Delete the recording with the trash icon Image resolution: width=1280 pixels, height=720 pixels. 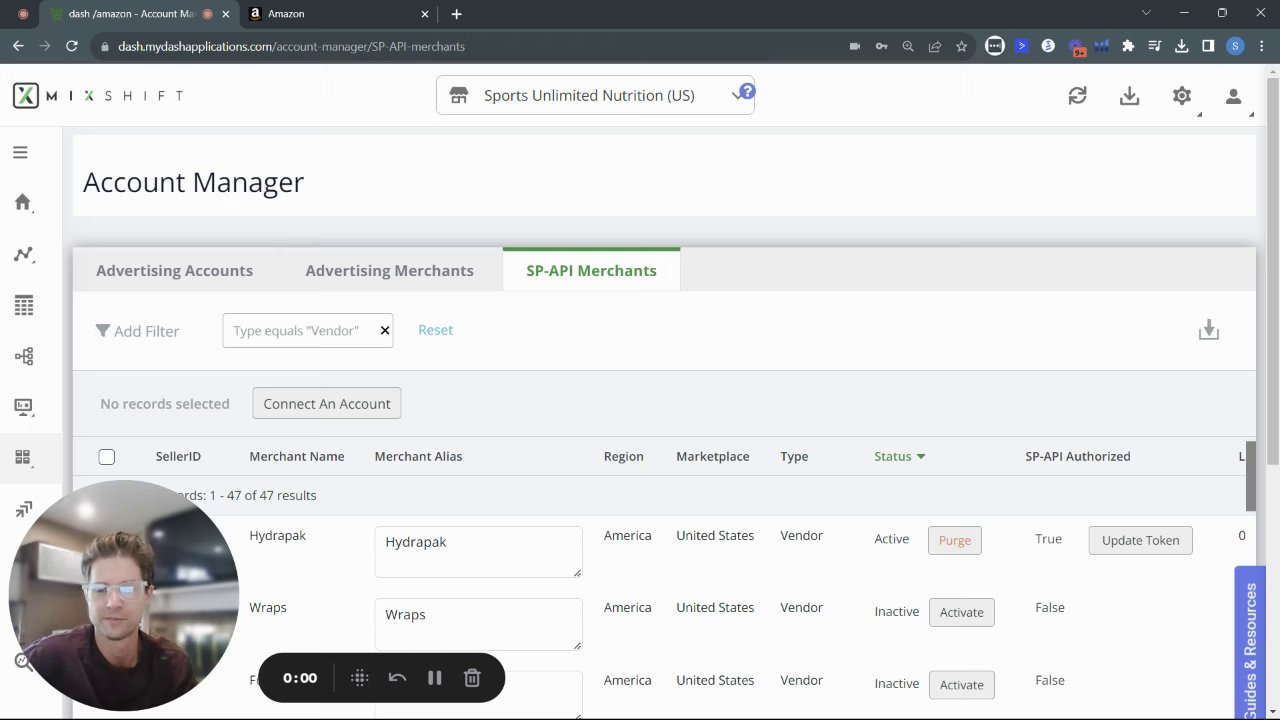[472, 678]
